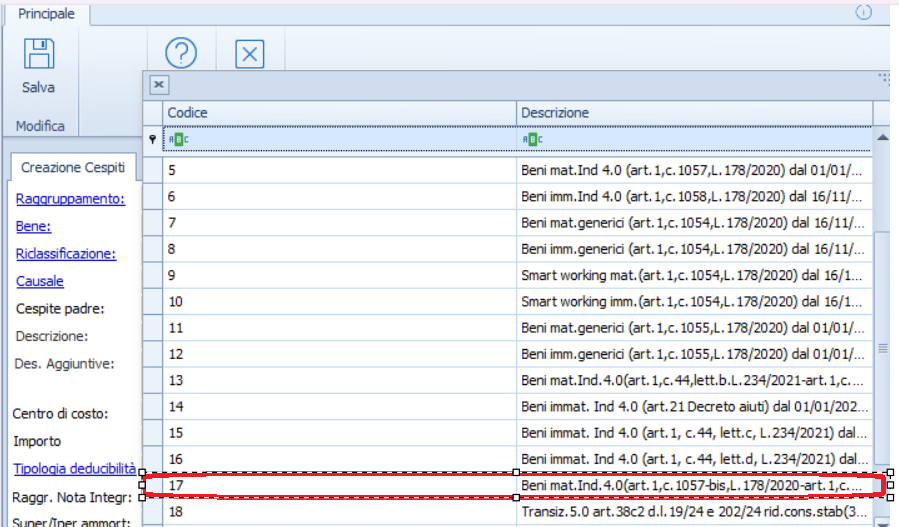Click the Riclassificazione link
Viewport: 899px width, 527px height.
point(66,254)
